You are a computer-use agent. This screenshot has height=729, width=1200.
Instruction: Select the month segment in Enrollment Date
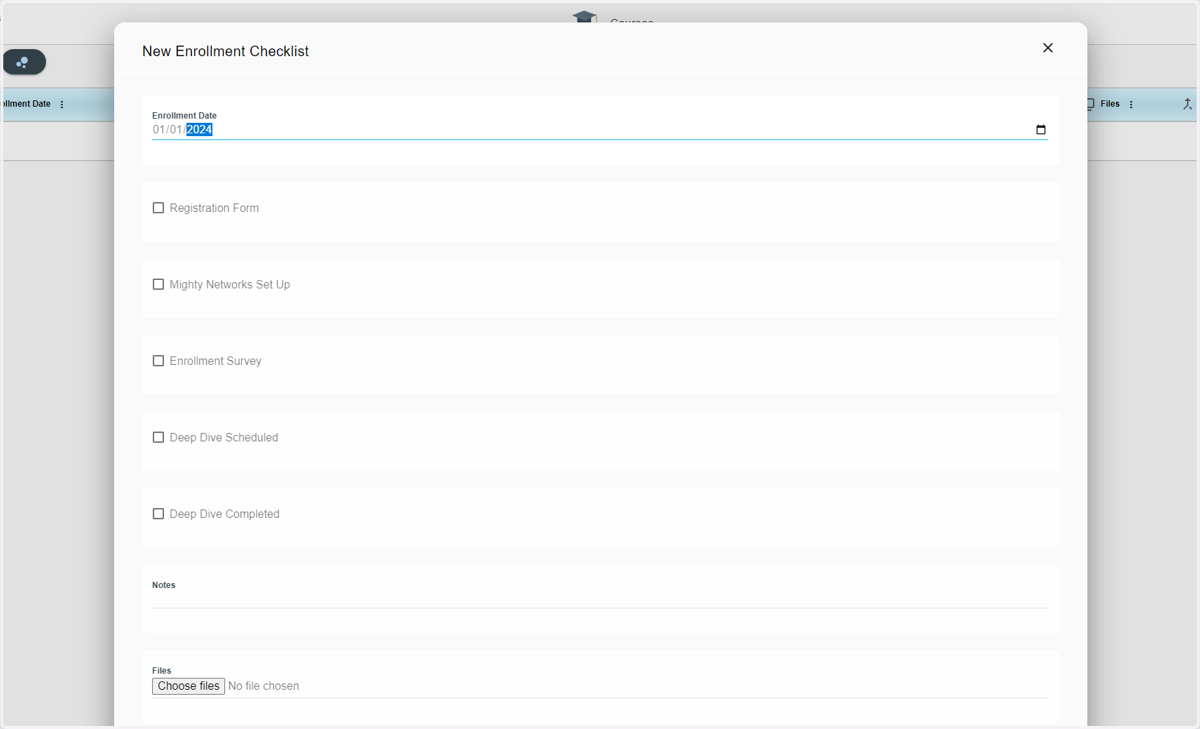pyautogui.click(x=159, y=130)
